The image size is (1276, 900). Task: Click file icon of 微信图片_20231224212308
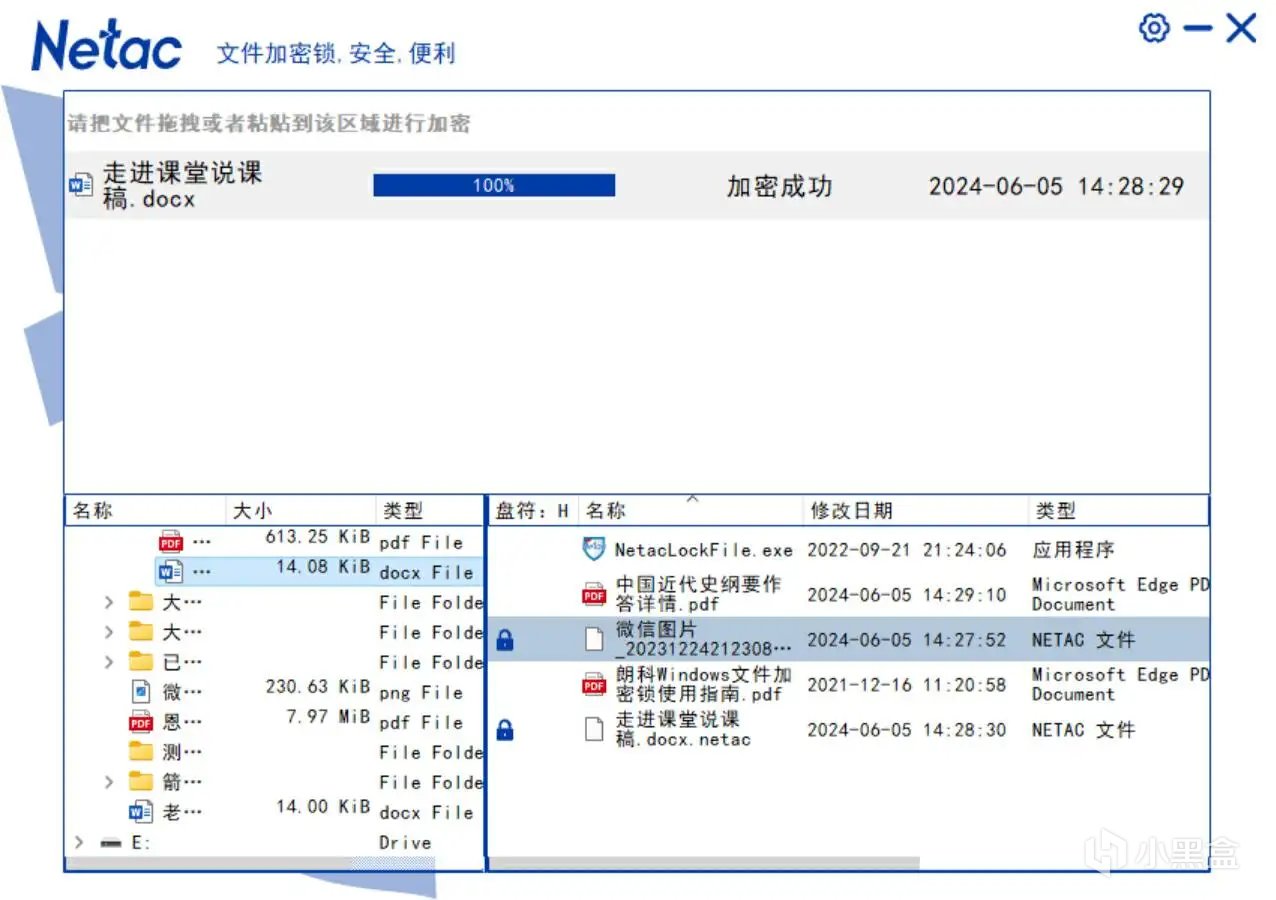594,639
